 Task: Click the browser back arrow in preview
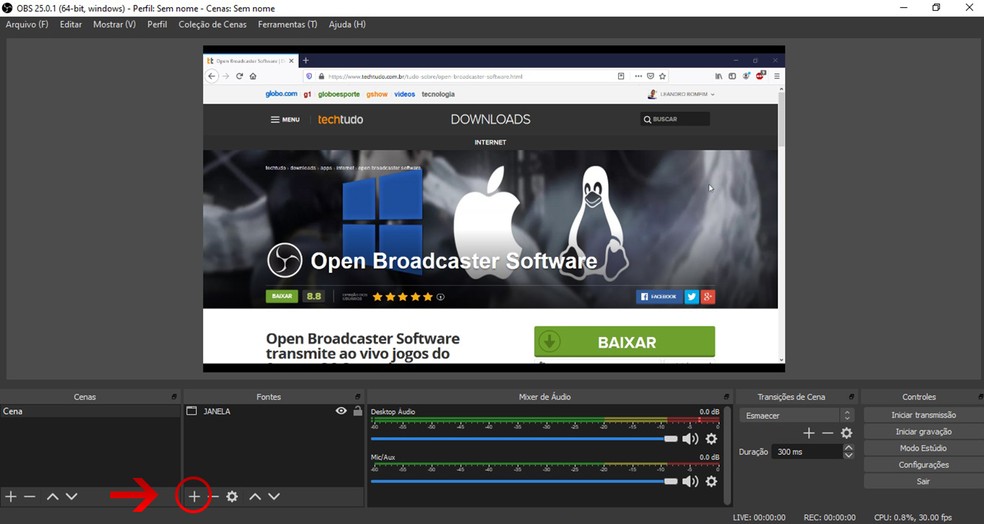point(211,76)
